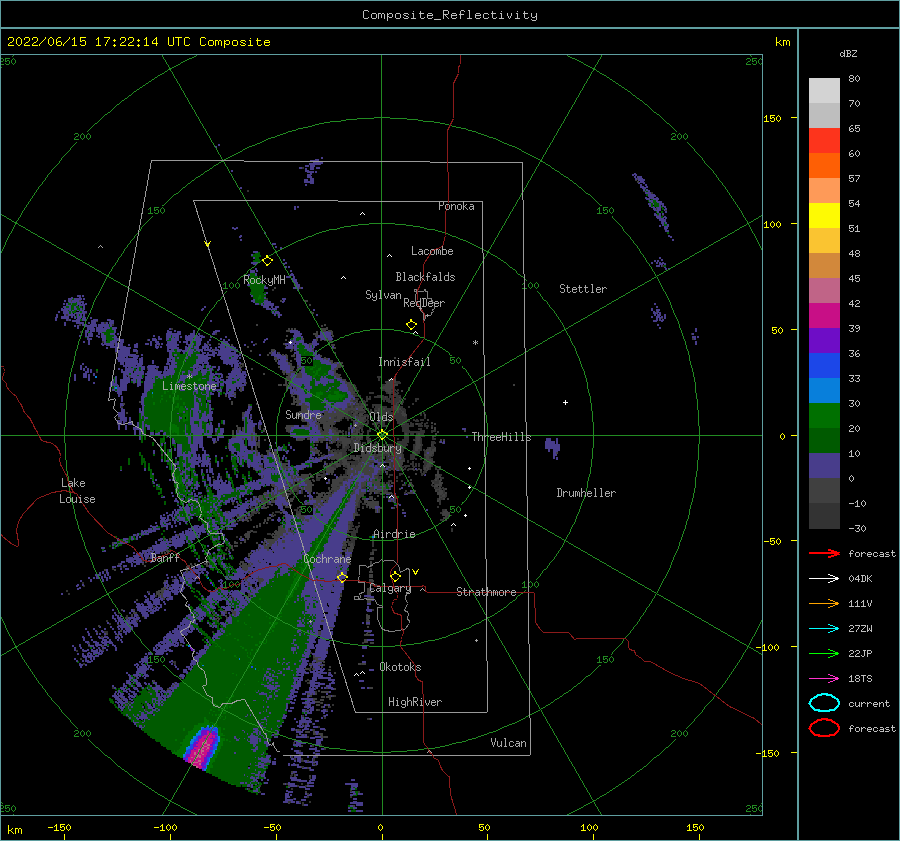This screenshot has width=900, height=841.
Task: Click the Limestone label
Action: 189,386
